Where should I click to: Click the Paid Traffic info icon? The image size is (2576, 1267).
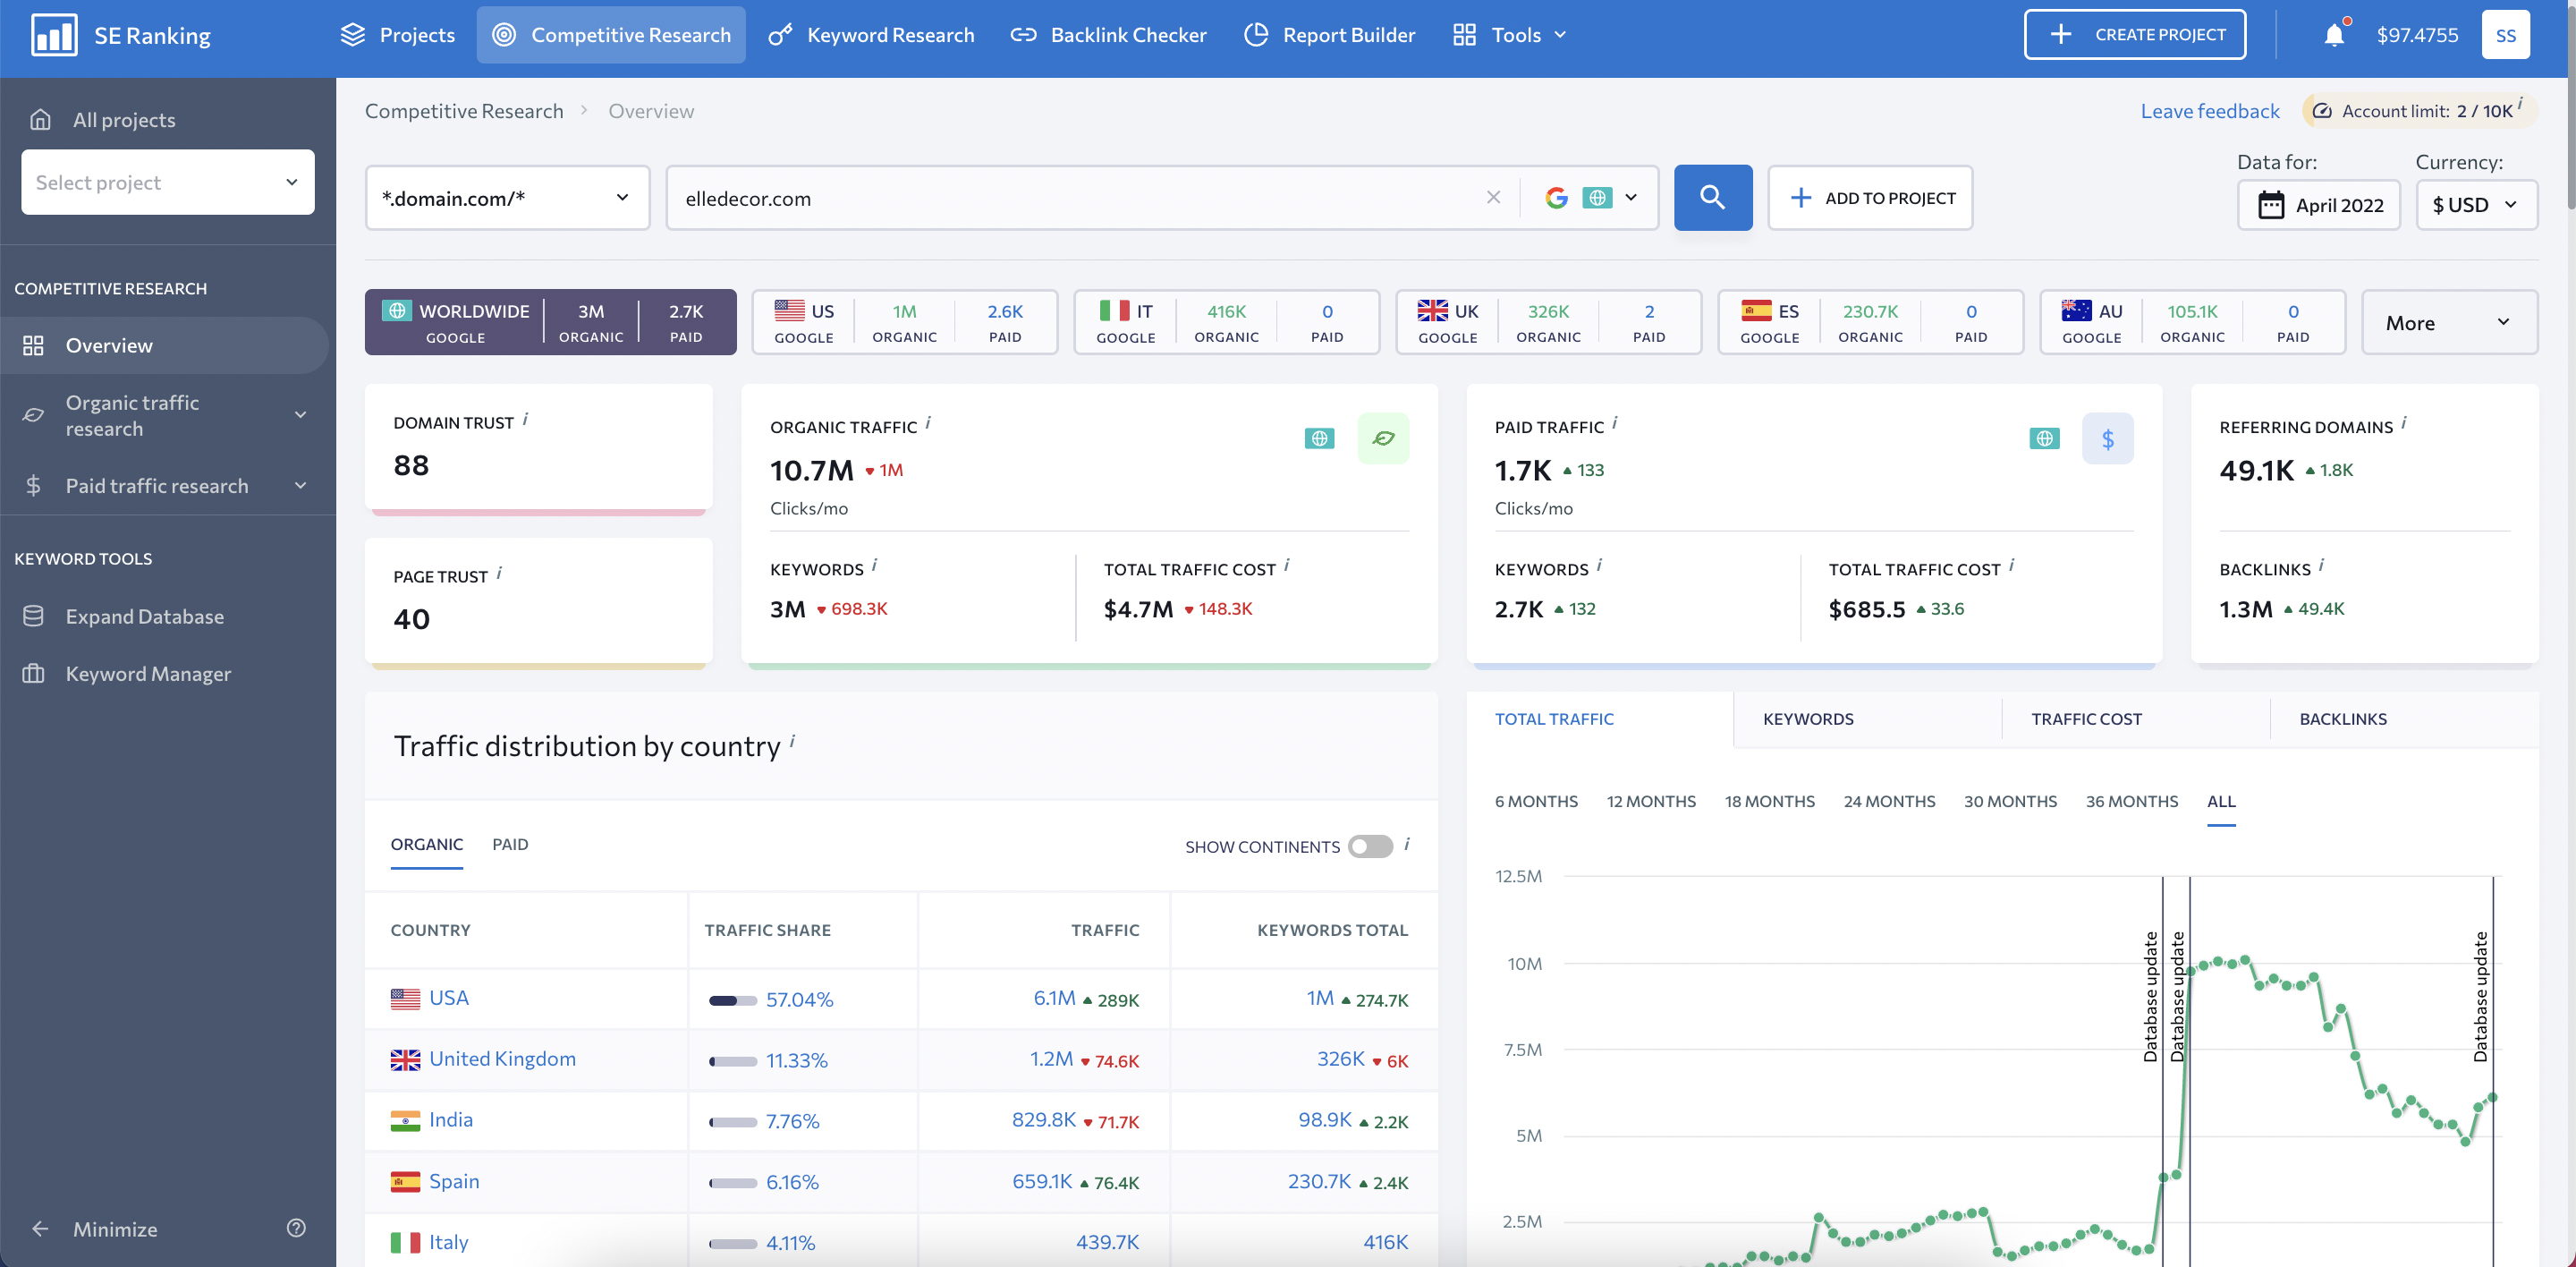click(1614, 423)
